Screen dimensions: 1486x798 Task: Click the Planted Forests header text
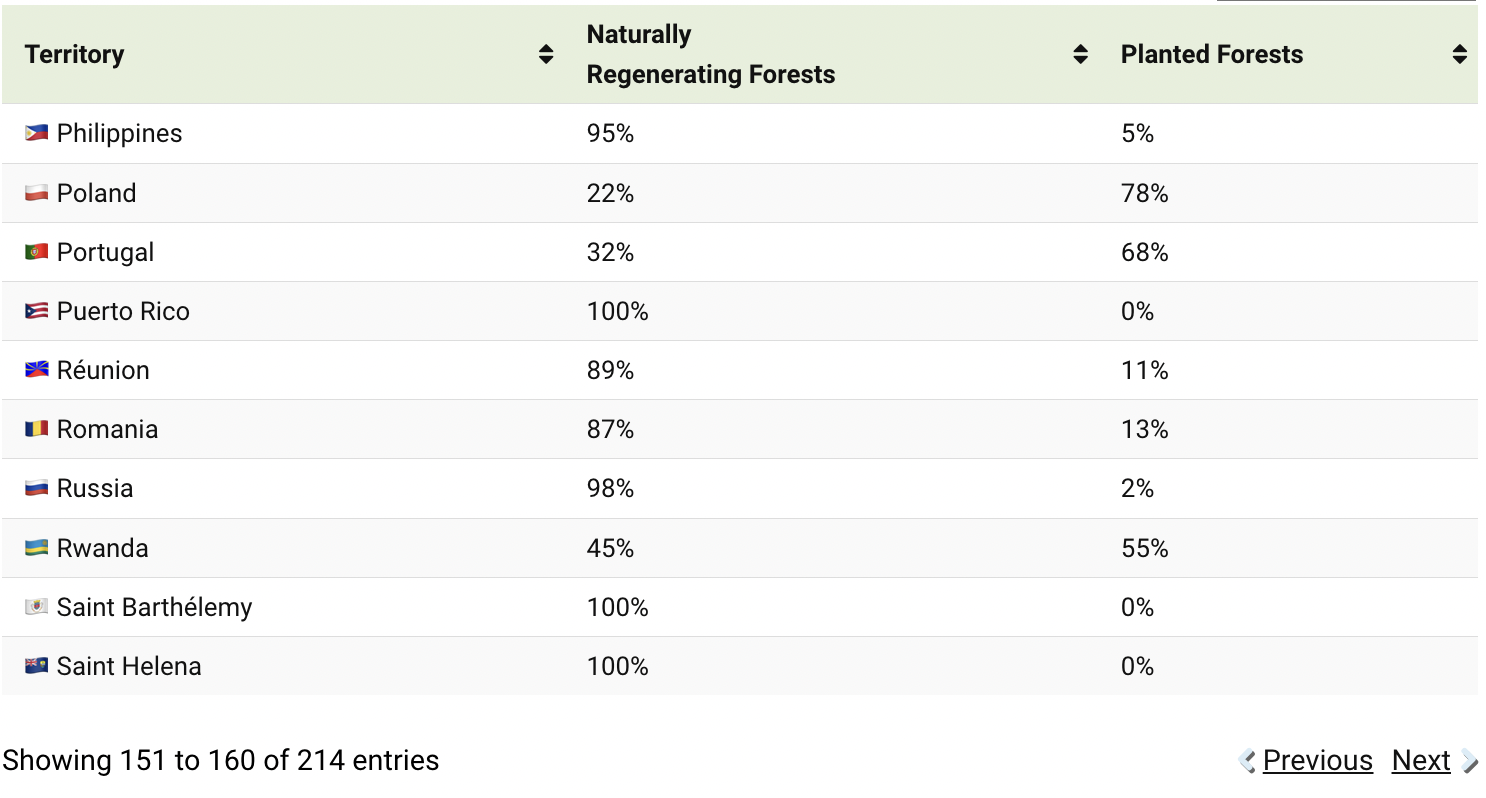coord(1212,55)
